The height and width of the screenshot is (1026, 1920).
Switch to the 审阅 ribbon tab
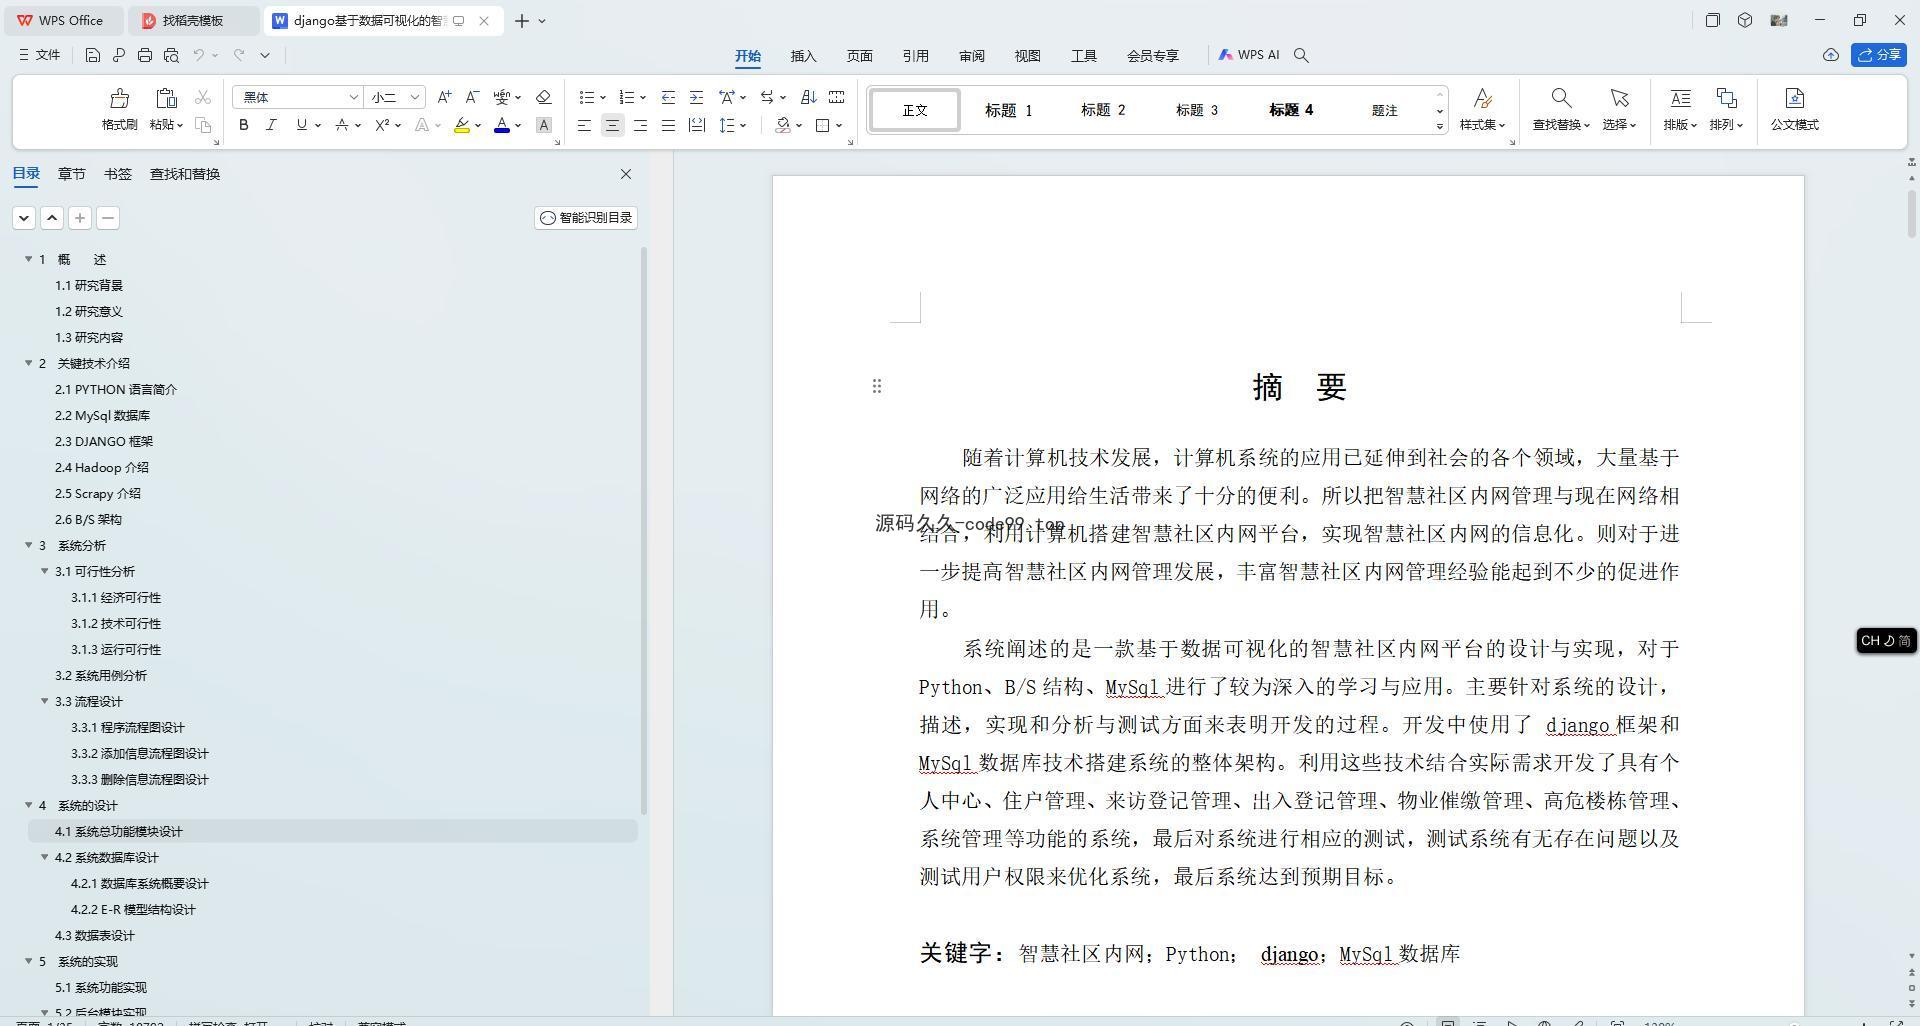972,56
